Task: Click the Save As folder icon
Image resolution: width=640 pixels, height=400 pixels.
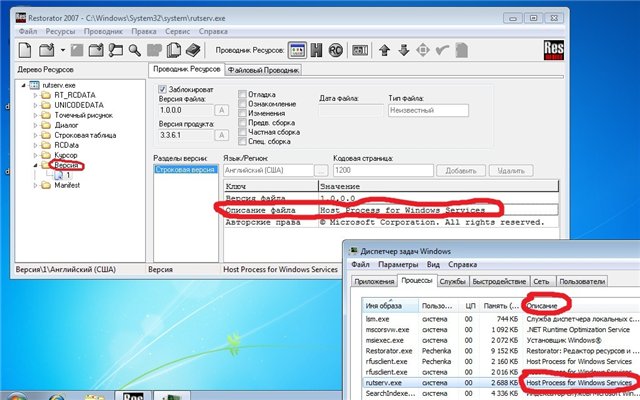Action: pyautogui.click(x=96, y=50)
